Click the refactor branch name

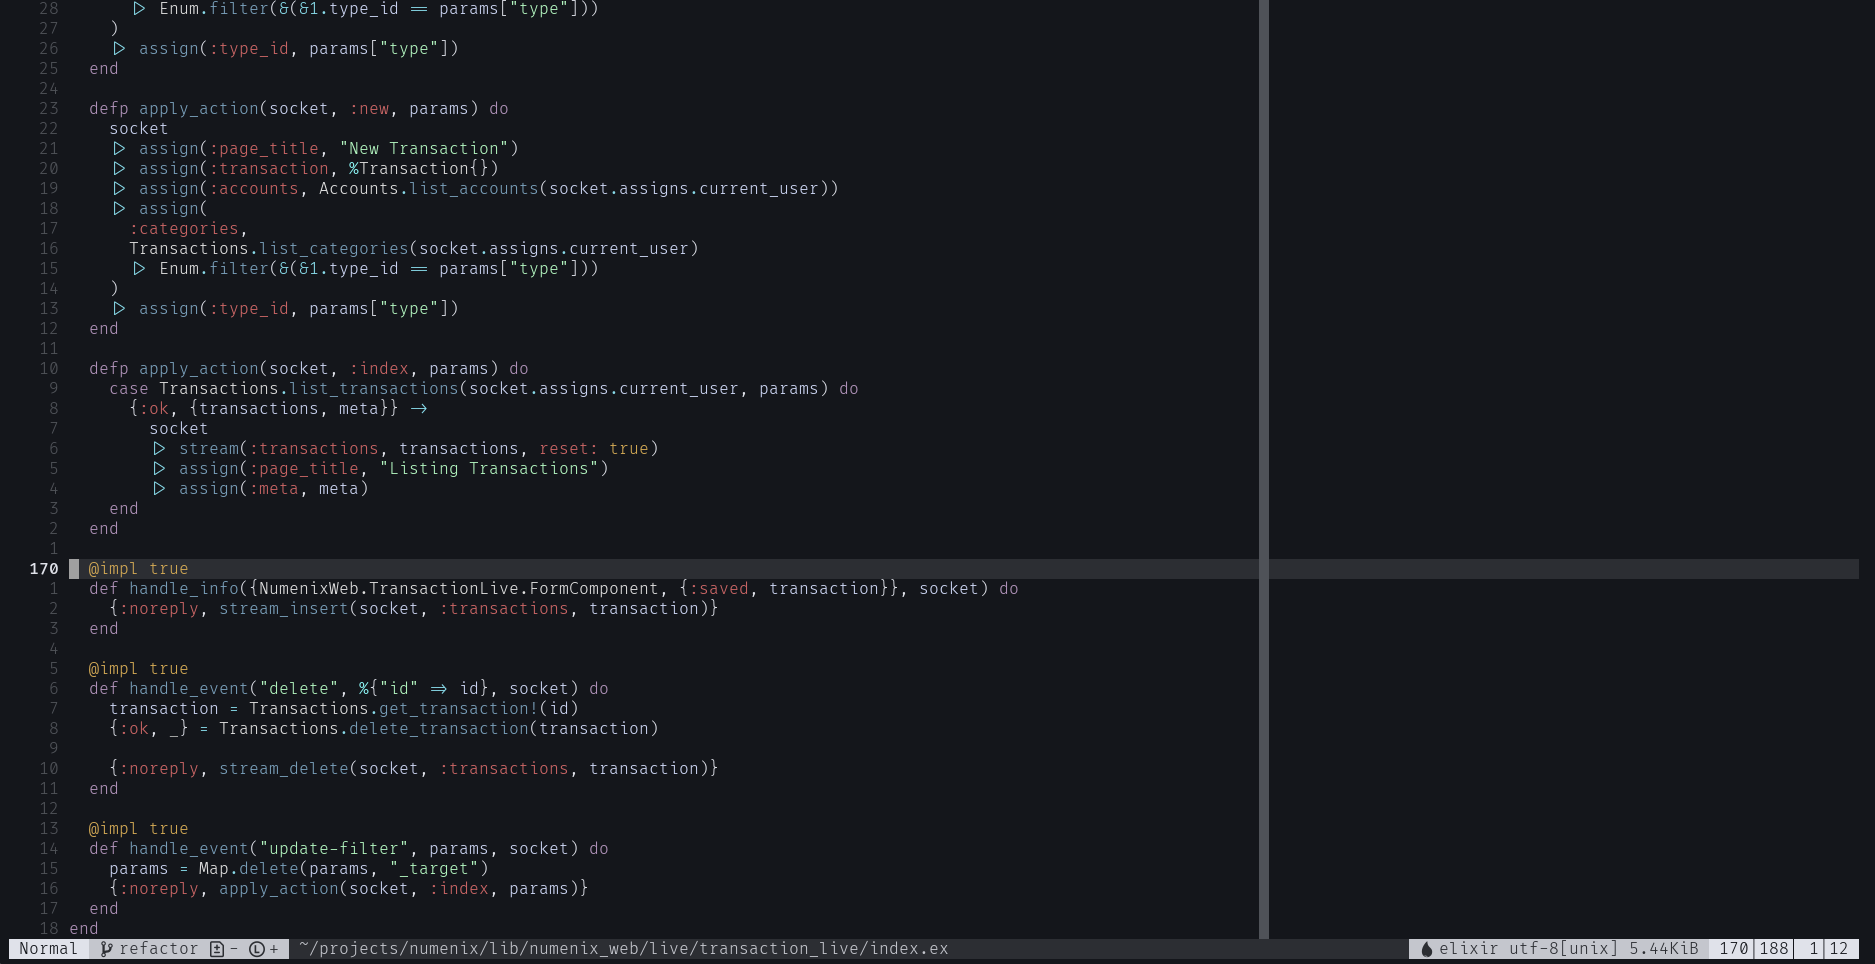point(158,949)
